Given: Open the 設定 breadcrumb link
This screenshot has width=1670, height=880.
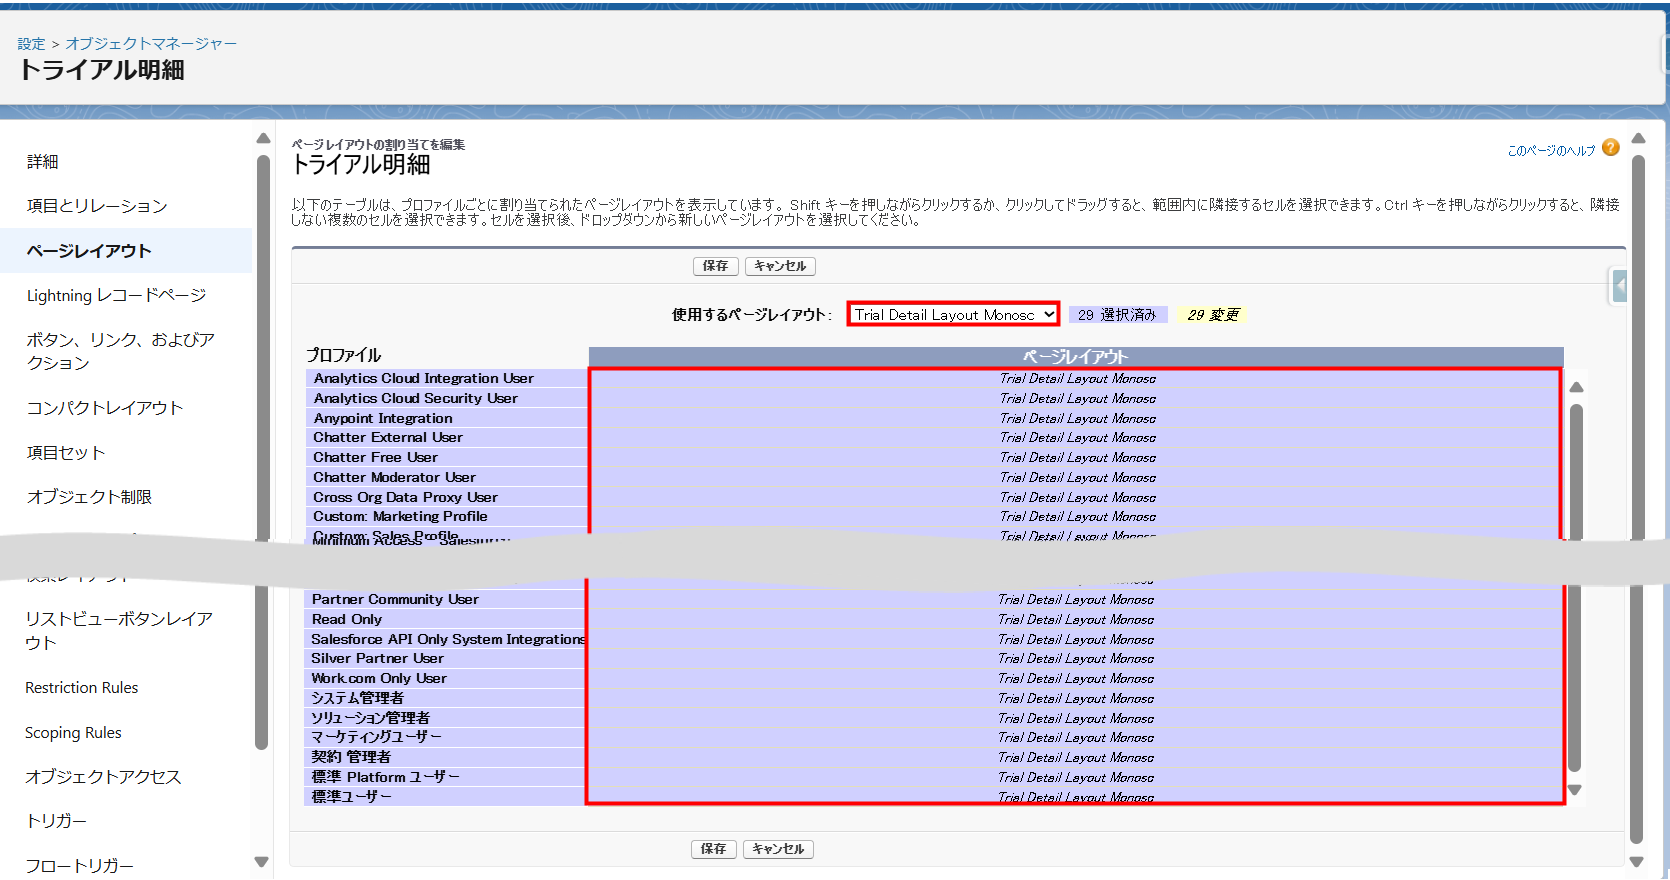Looking at the screenshot, I should 31,44.
